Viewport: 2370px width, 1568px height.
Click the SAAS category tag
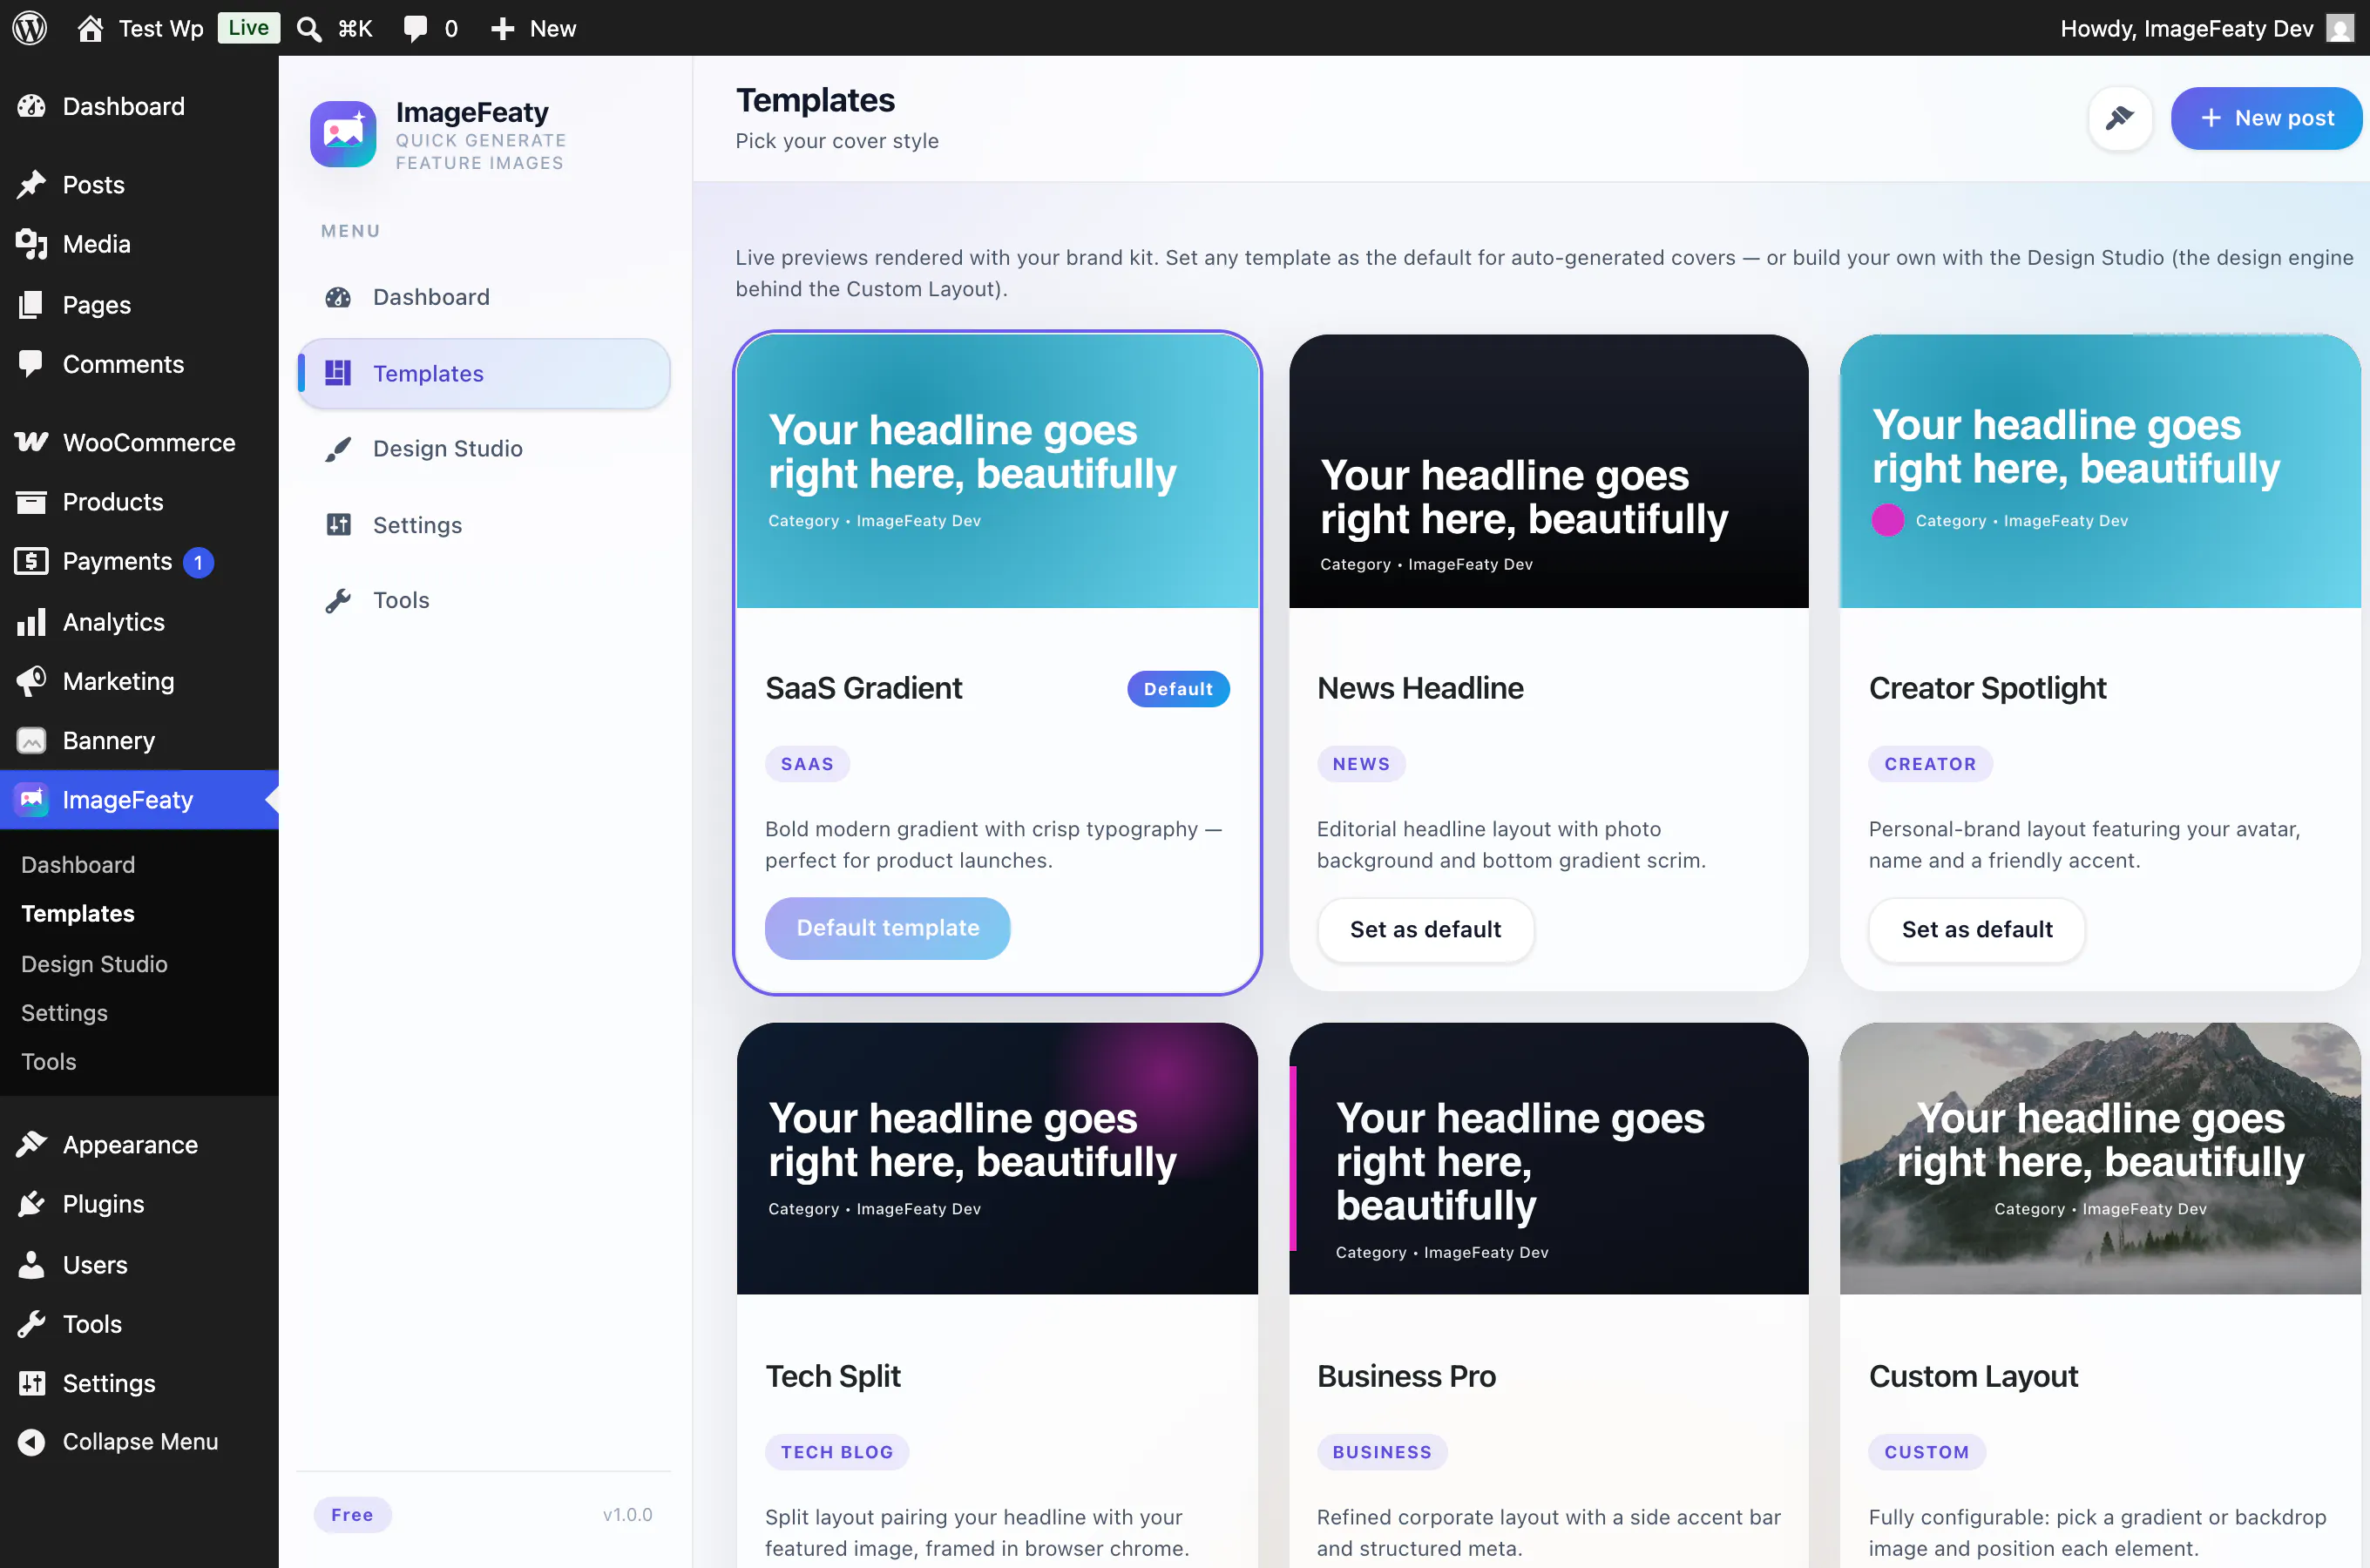(807, 764)
